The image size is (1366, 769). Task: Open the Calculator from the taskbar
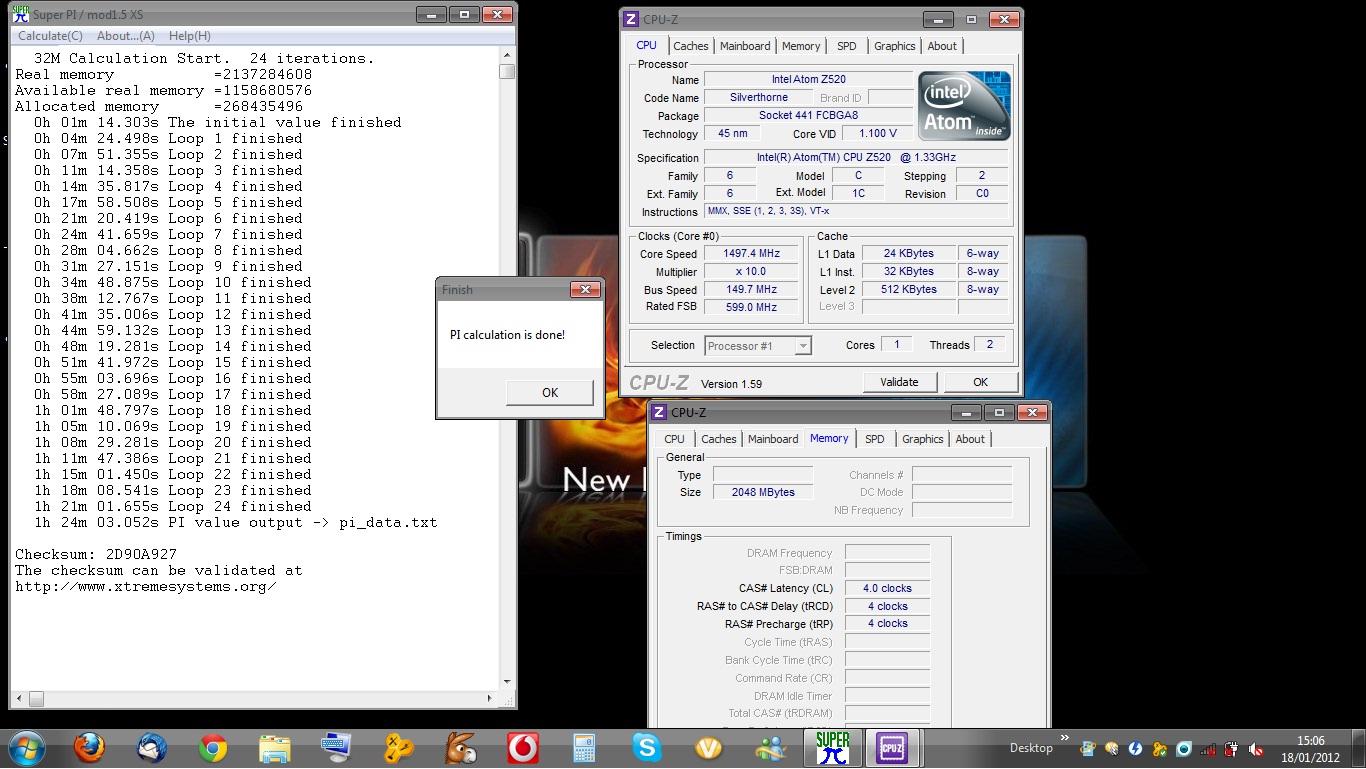pos(584,748)
